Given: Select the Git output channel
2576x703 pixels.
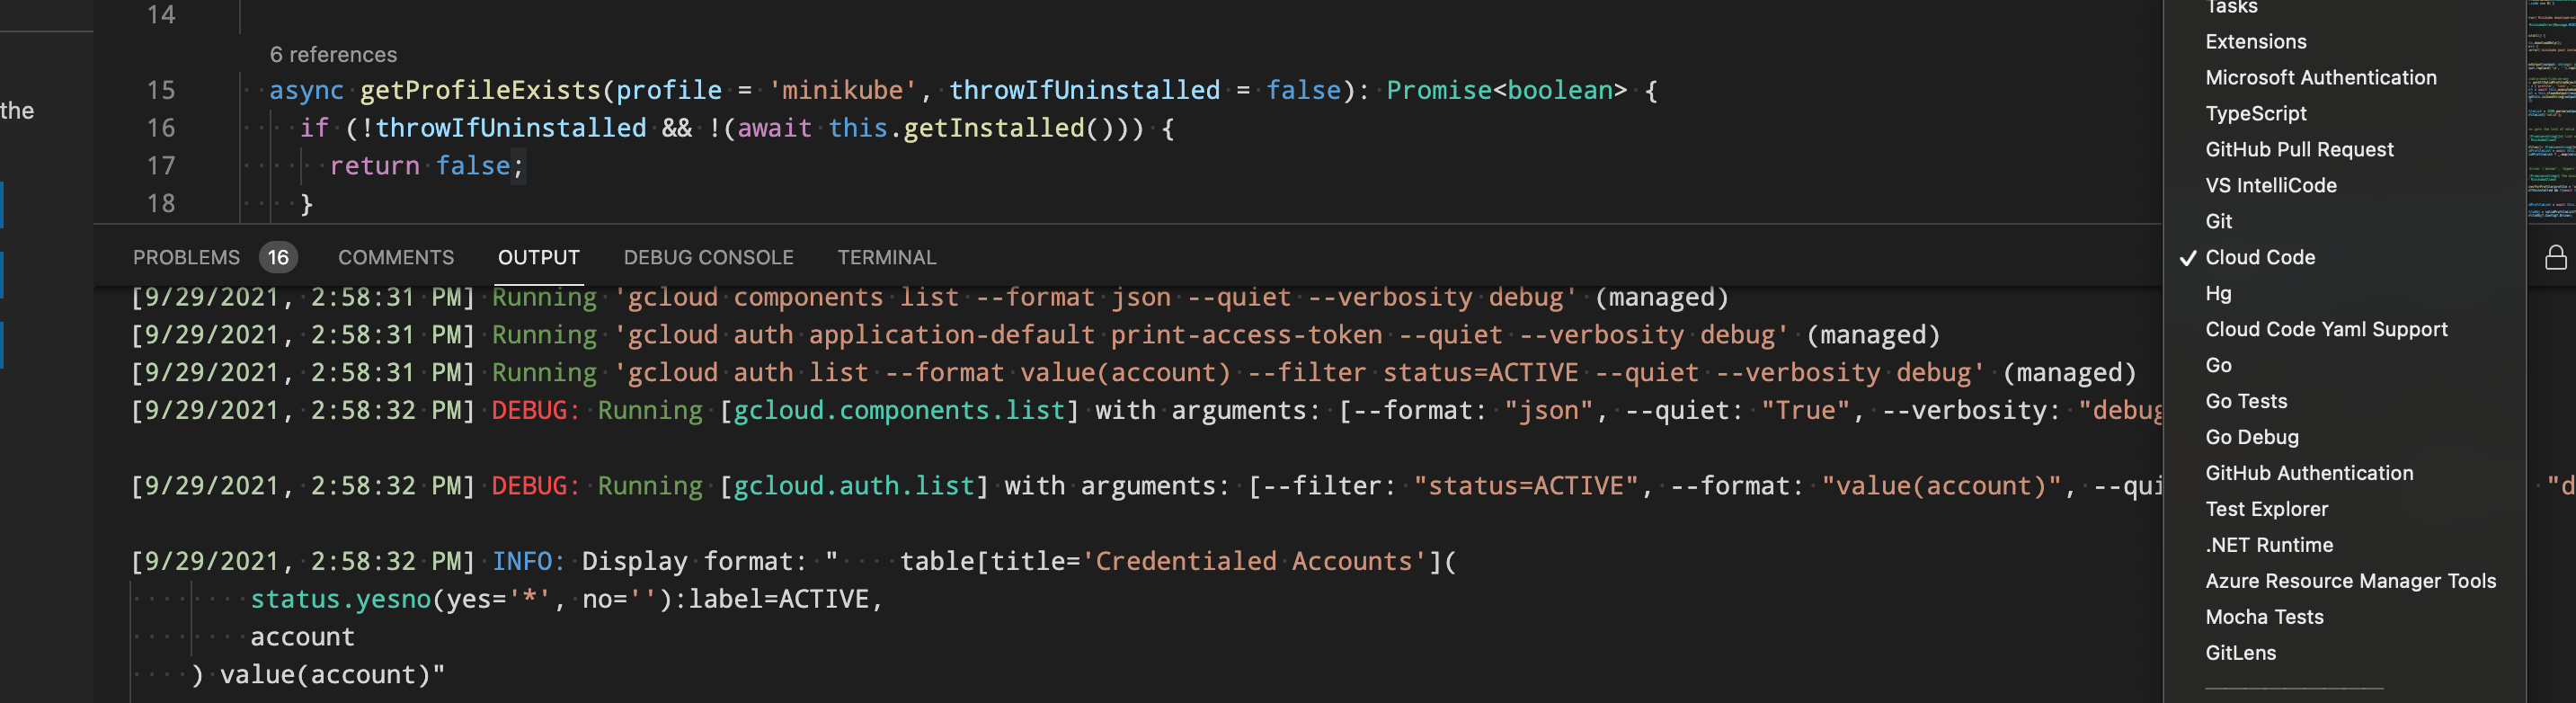Looking at the screenshot, I should pyautogui.click(x=2218, y=221).
